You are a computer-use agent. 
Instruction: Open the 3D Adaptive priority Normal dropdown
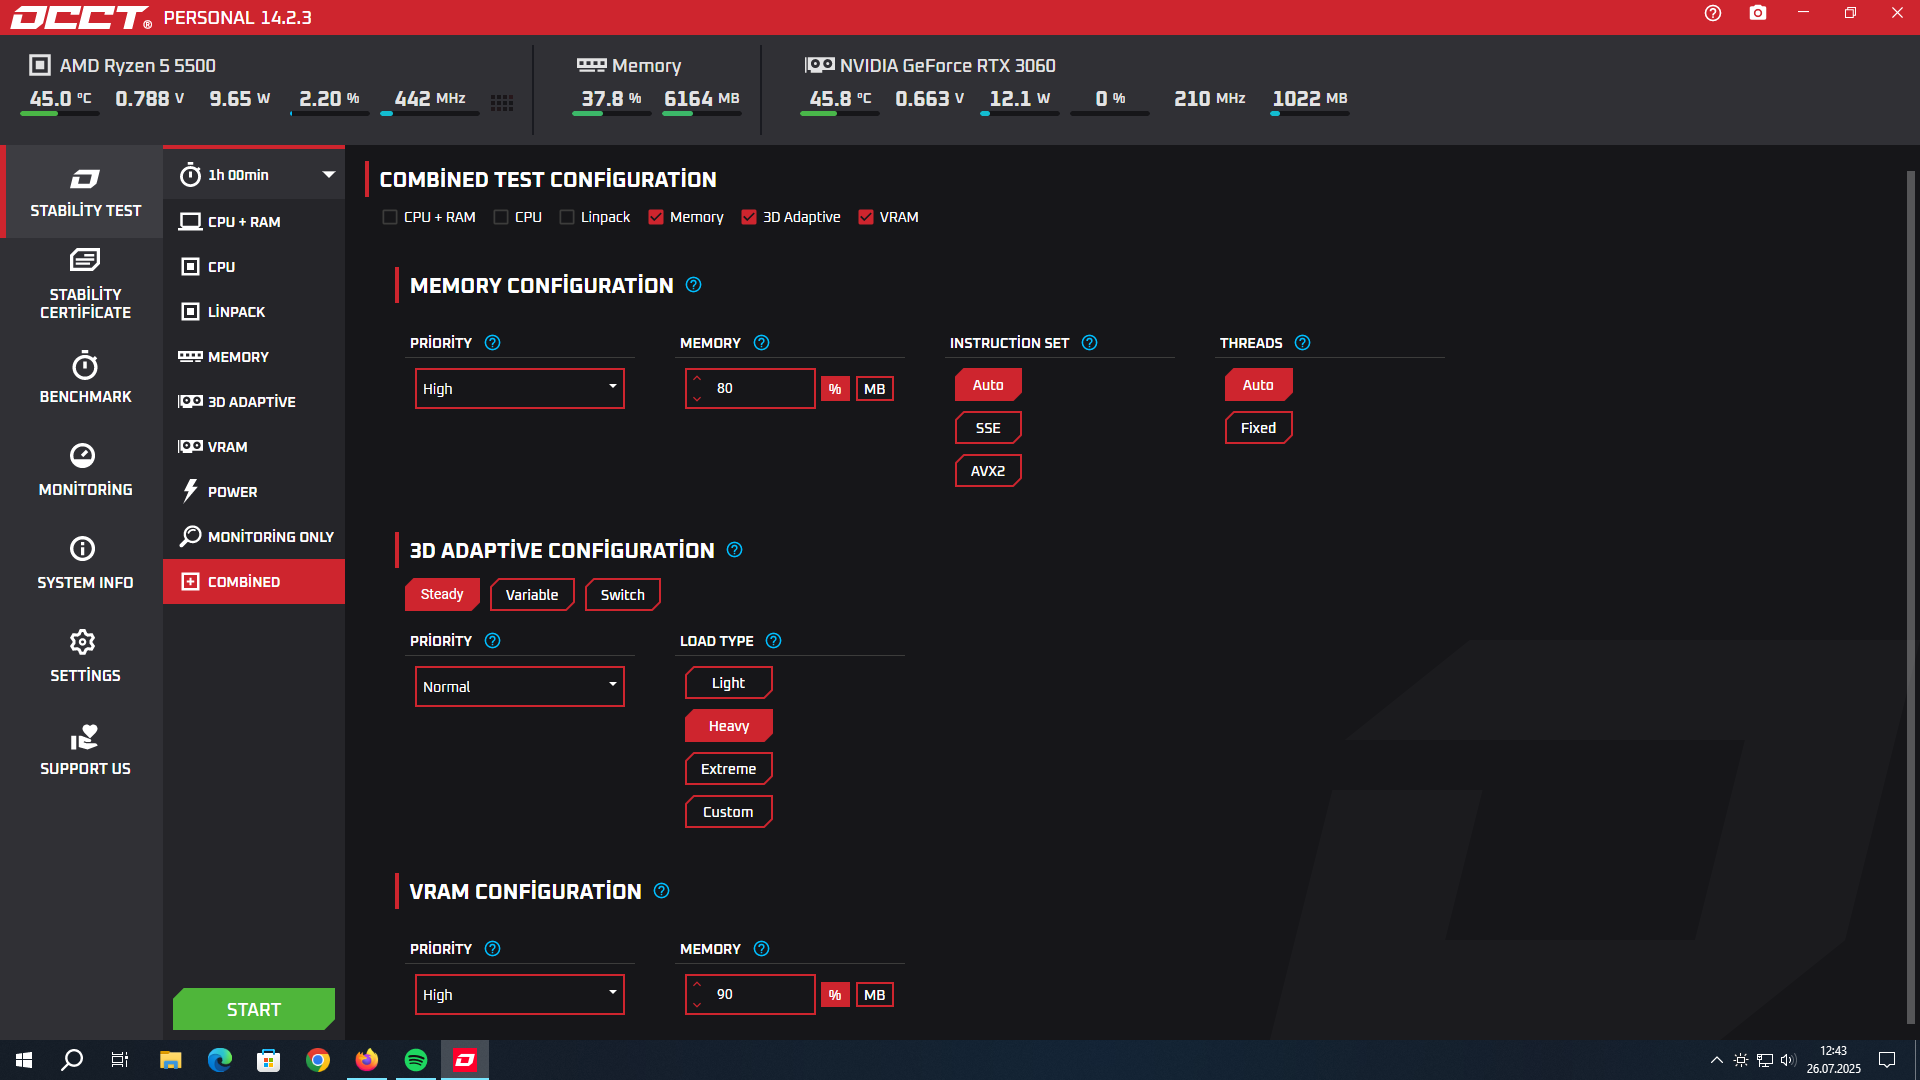pyautogui.click(x=519, y=686)
